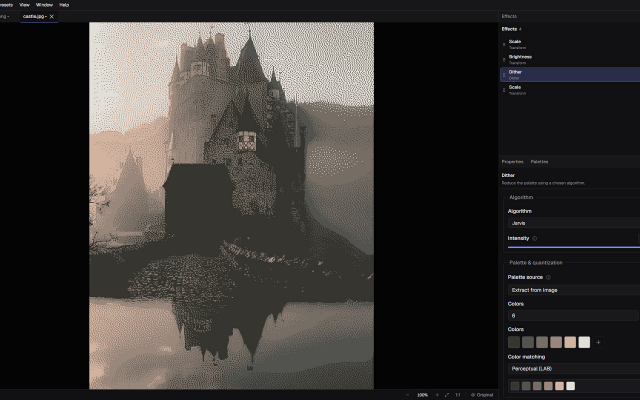
Task: Grab the drag handle of the Brightness effect
Action: 504,60
